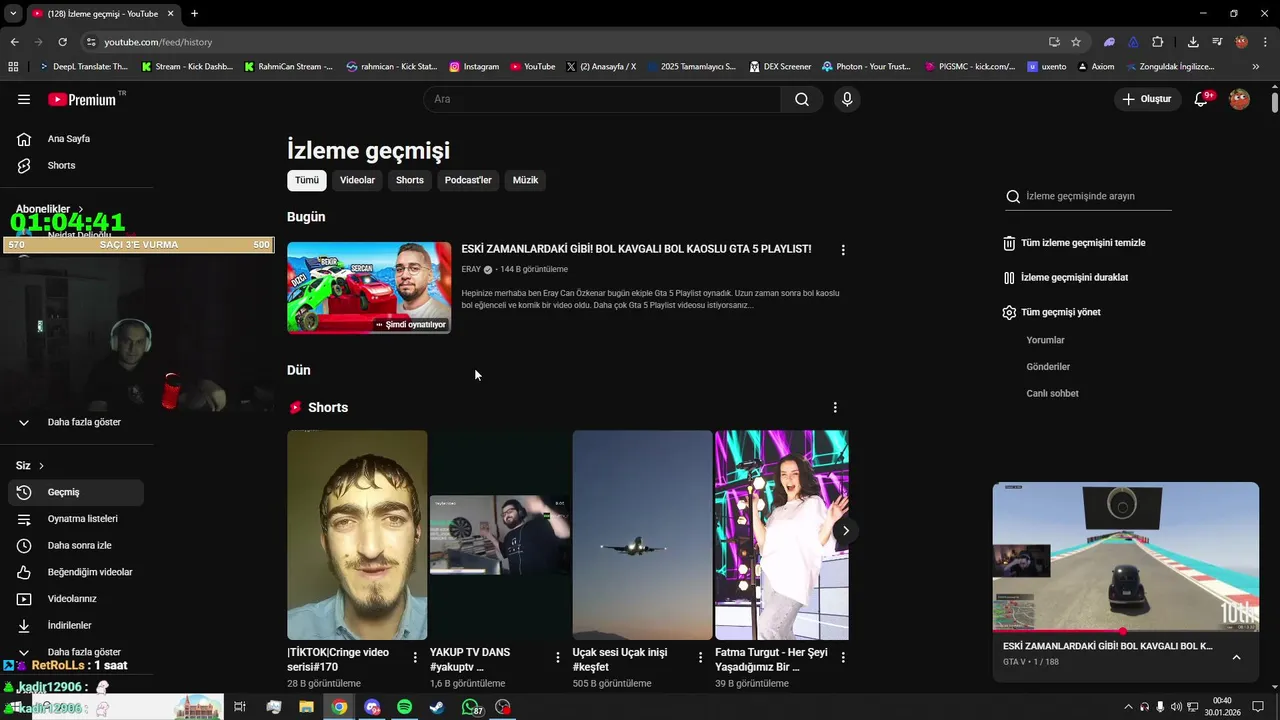Toggle İzleme geçmişini duraklat

[x=1066, y=277]
